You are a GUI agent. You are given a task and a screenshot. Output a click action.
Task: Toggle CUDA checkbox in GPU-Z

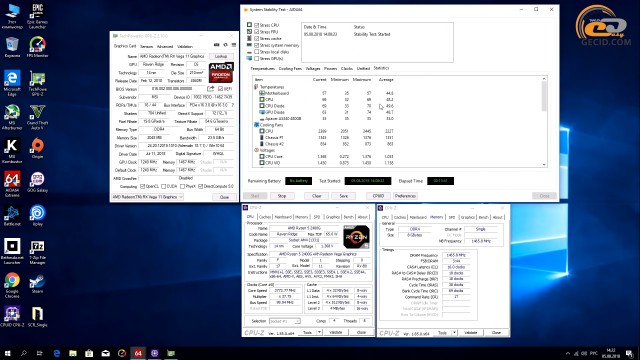click(163, 186)
